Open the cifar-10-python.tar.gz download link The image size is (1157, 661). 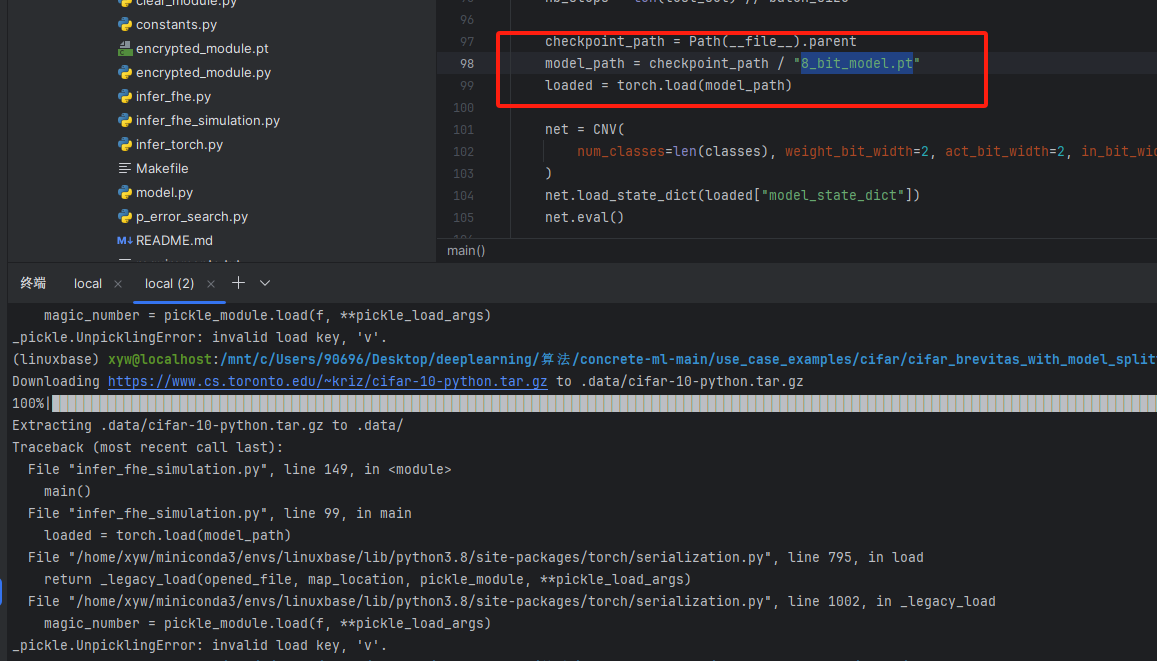329,381
